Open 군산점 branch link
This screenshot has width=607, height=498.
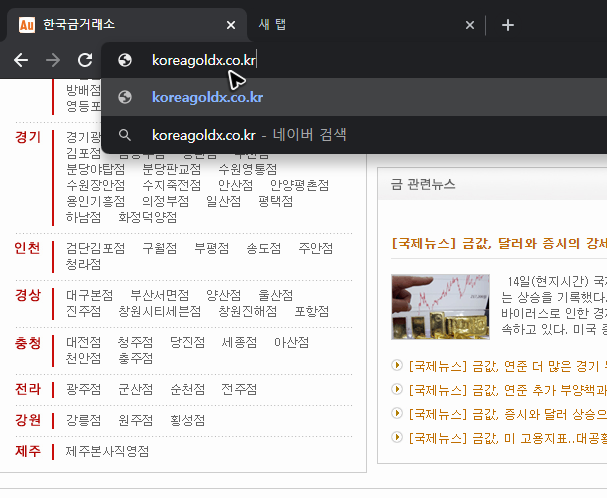pyautogui.click(x=135, y=389)
